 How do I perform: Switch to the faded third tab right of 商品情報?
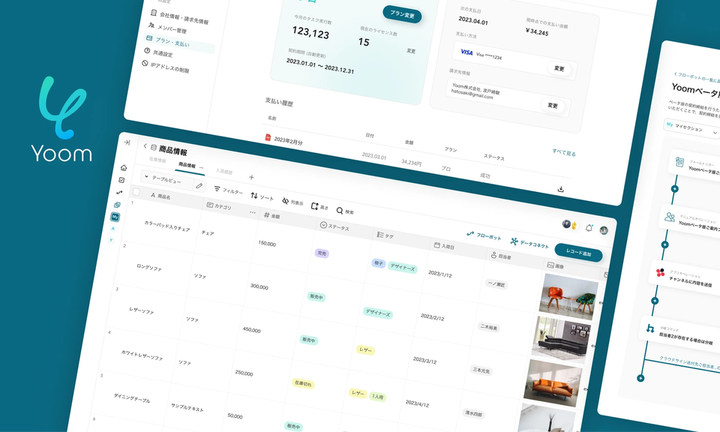224,171
